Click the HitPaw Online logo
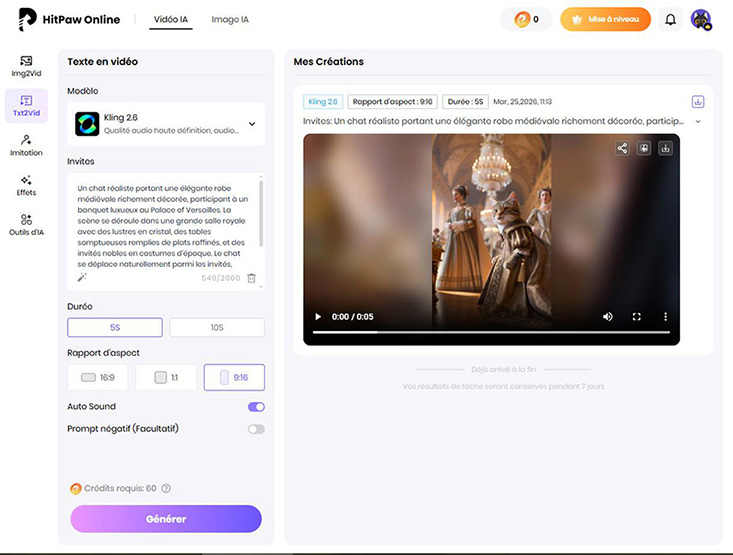Viewport: 733px width, 555px height. tap(69, 20)
